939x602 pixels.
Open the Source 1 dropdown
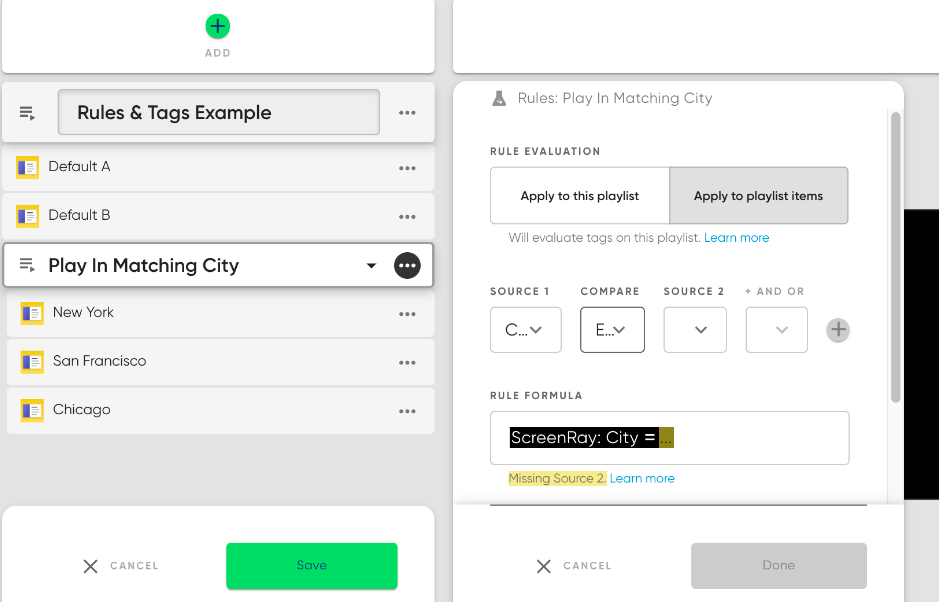[526, 330]
